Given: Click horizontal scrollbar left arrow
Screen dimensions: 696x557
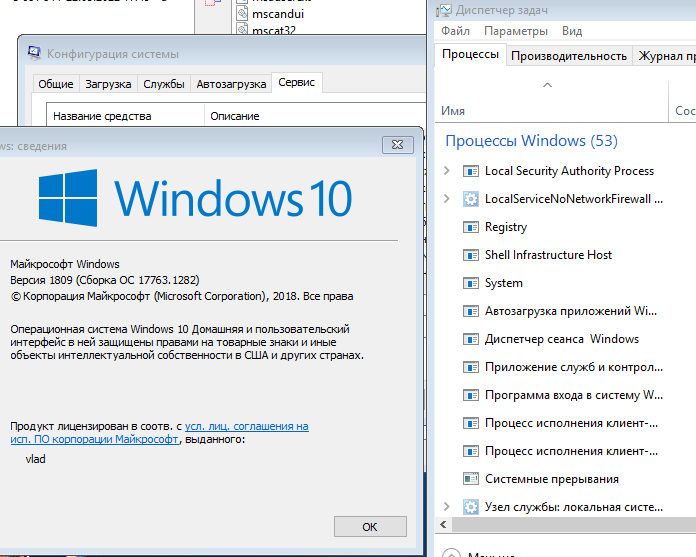Looking at the screenshot, I should (443, 525).
